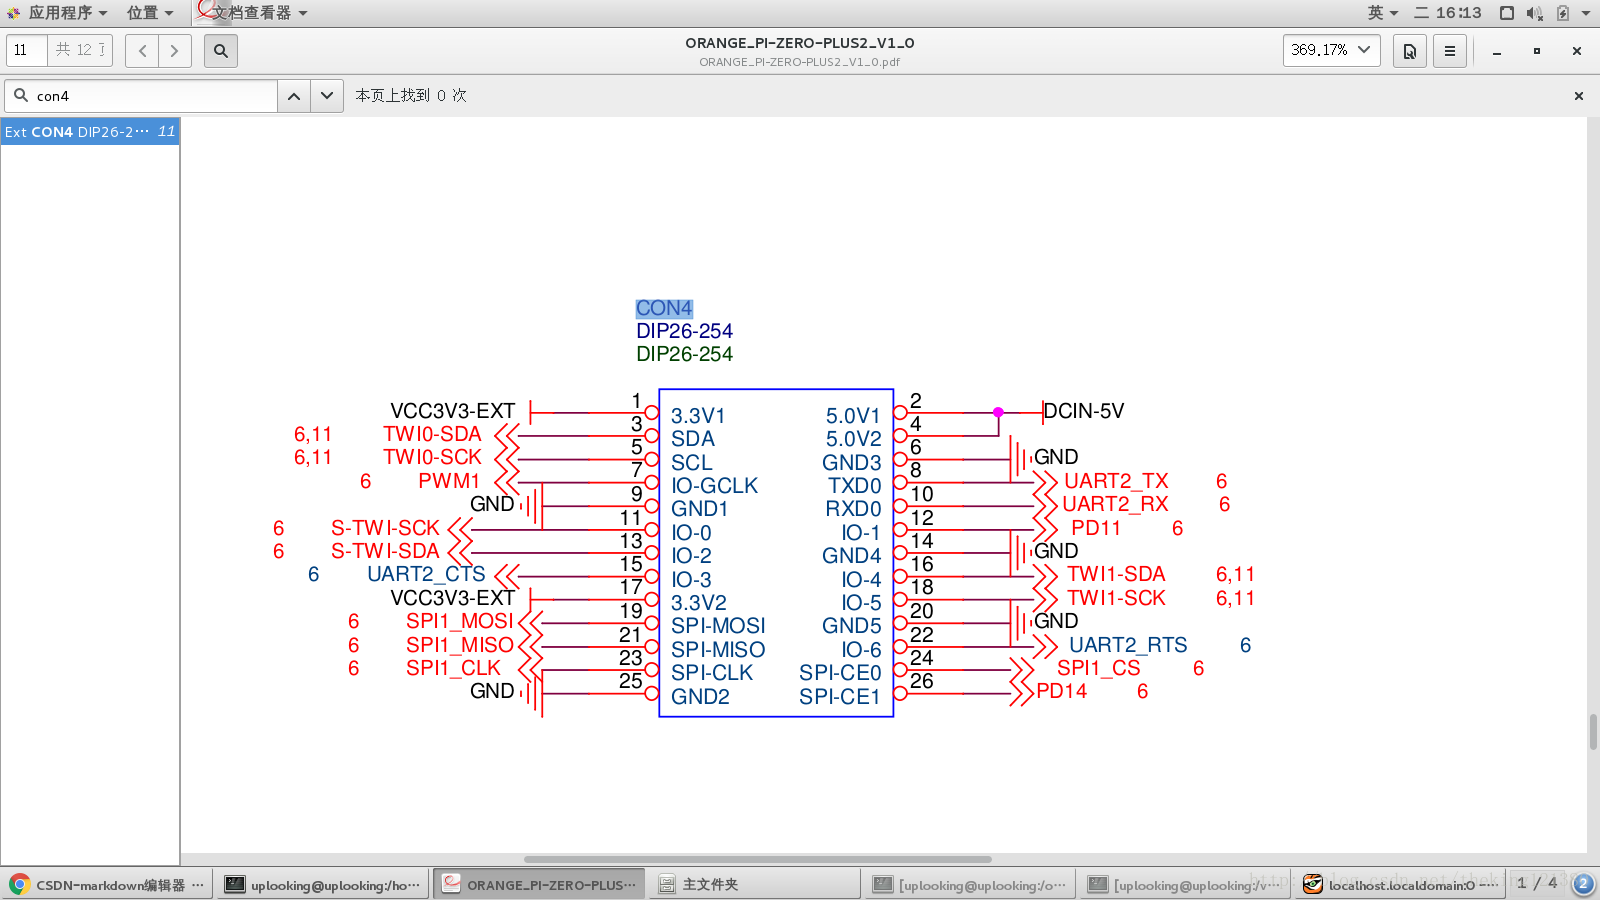Close the find bar
The width and height of the screenshot is (1600, 900).
pyautogui.click(x=1579, y=96)
